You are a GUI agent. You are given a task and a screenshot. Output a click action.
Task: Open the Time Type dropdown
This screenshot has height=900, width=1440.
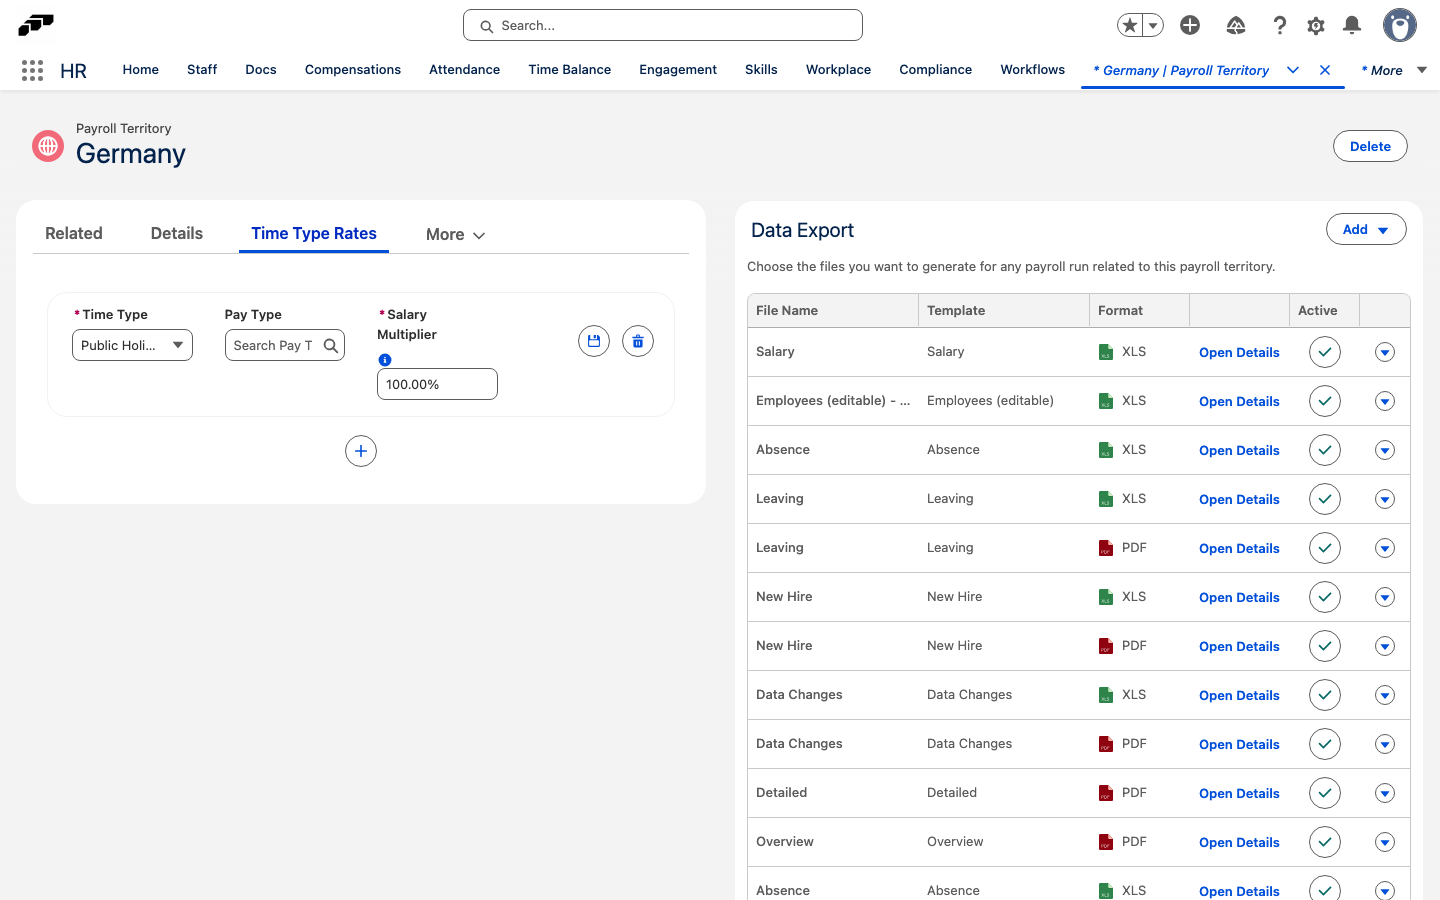click(x=132, y=345)
